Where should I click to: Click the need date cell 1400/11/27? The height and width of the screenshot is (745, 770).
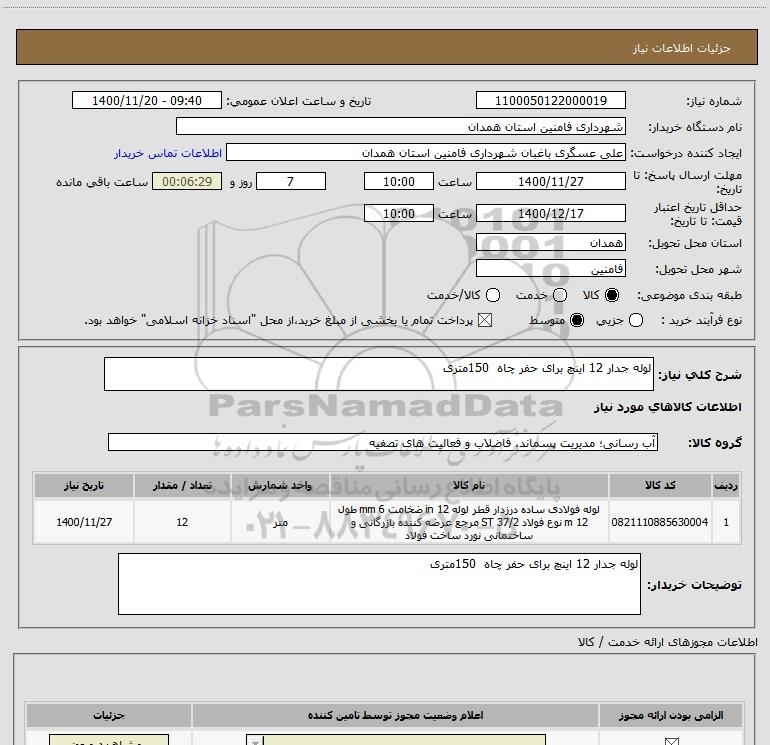click(83, 522)
